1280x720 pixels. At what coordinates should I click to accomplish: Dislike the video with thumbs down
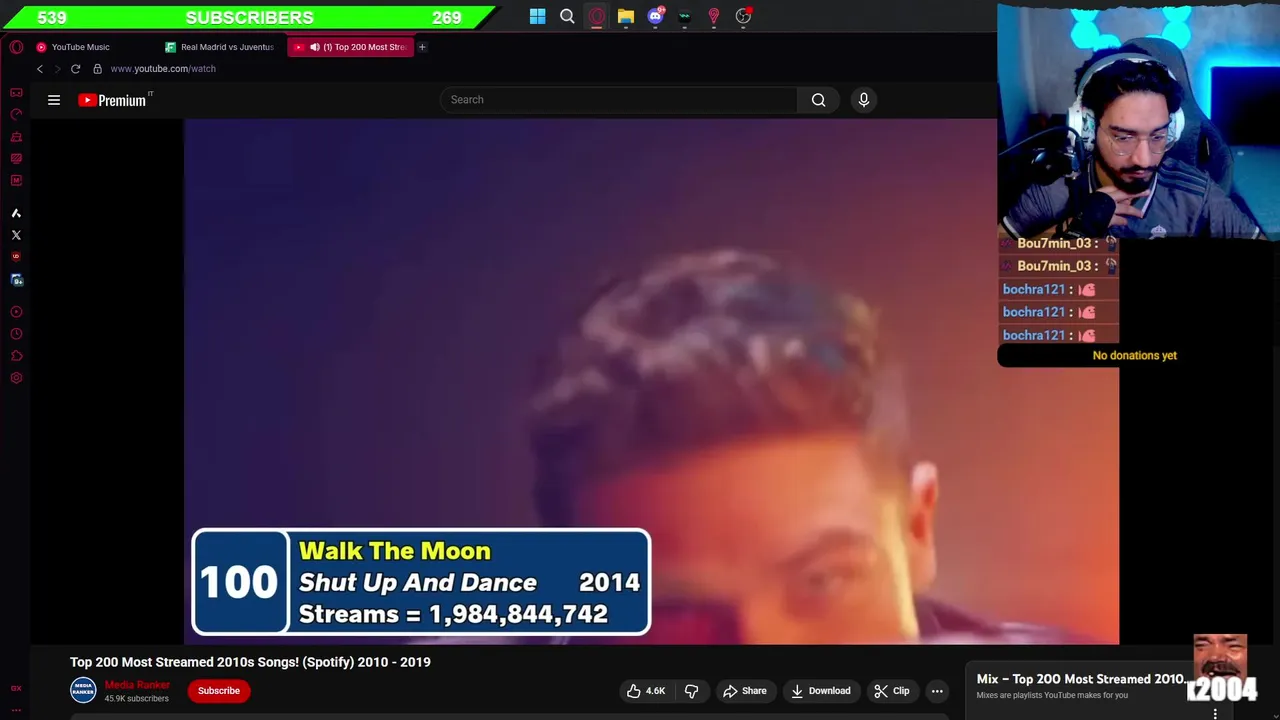pyautogui.click(x=691, y=691)
